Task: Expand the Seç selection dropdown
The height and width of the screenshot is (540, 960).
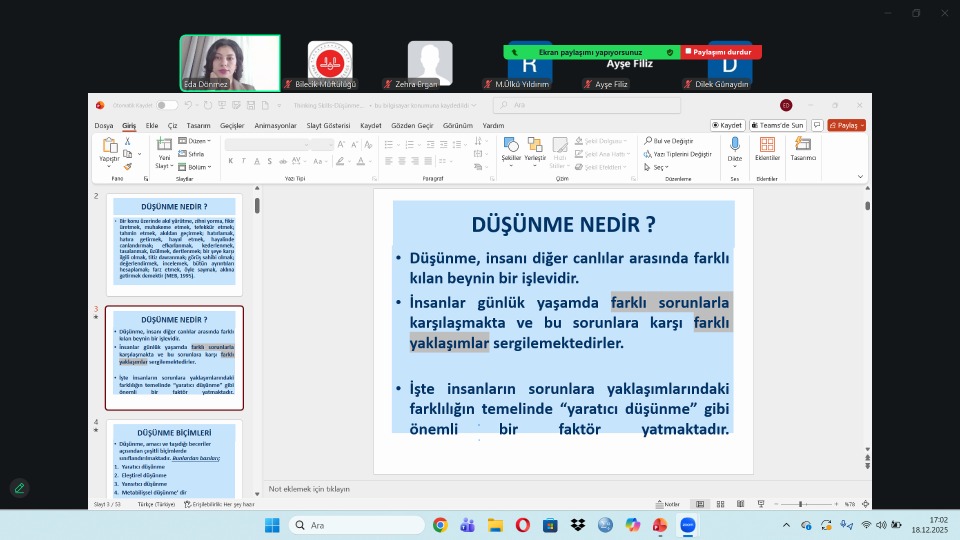Action: click(x=660, y=167)
